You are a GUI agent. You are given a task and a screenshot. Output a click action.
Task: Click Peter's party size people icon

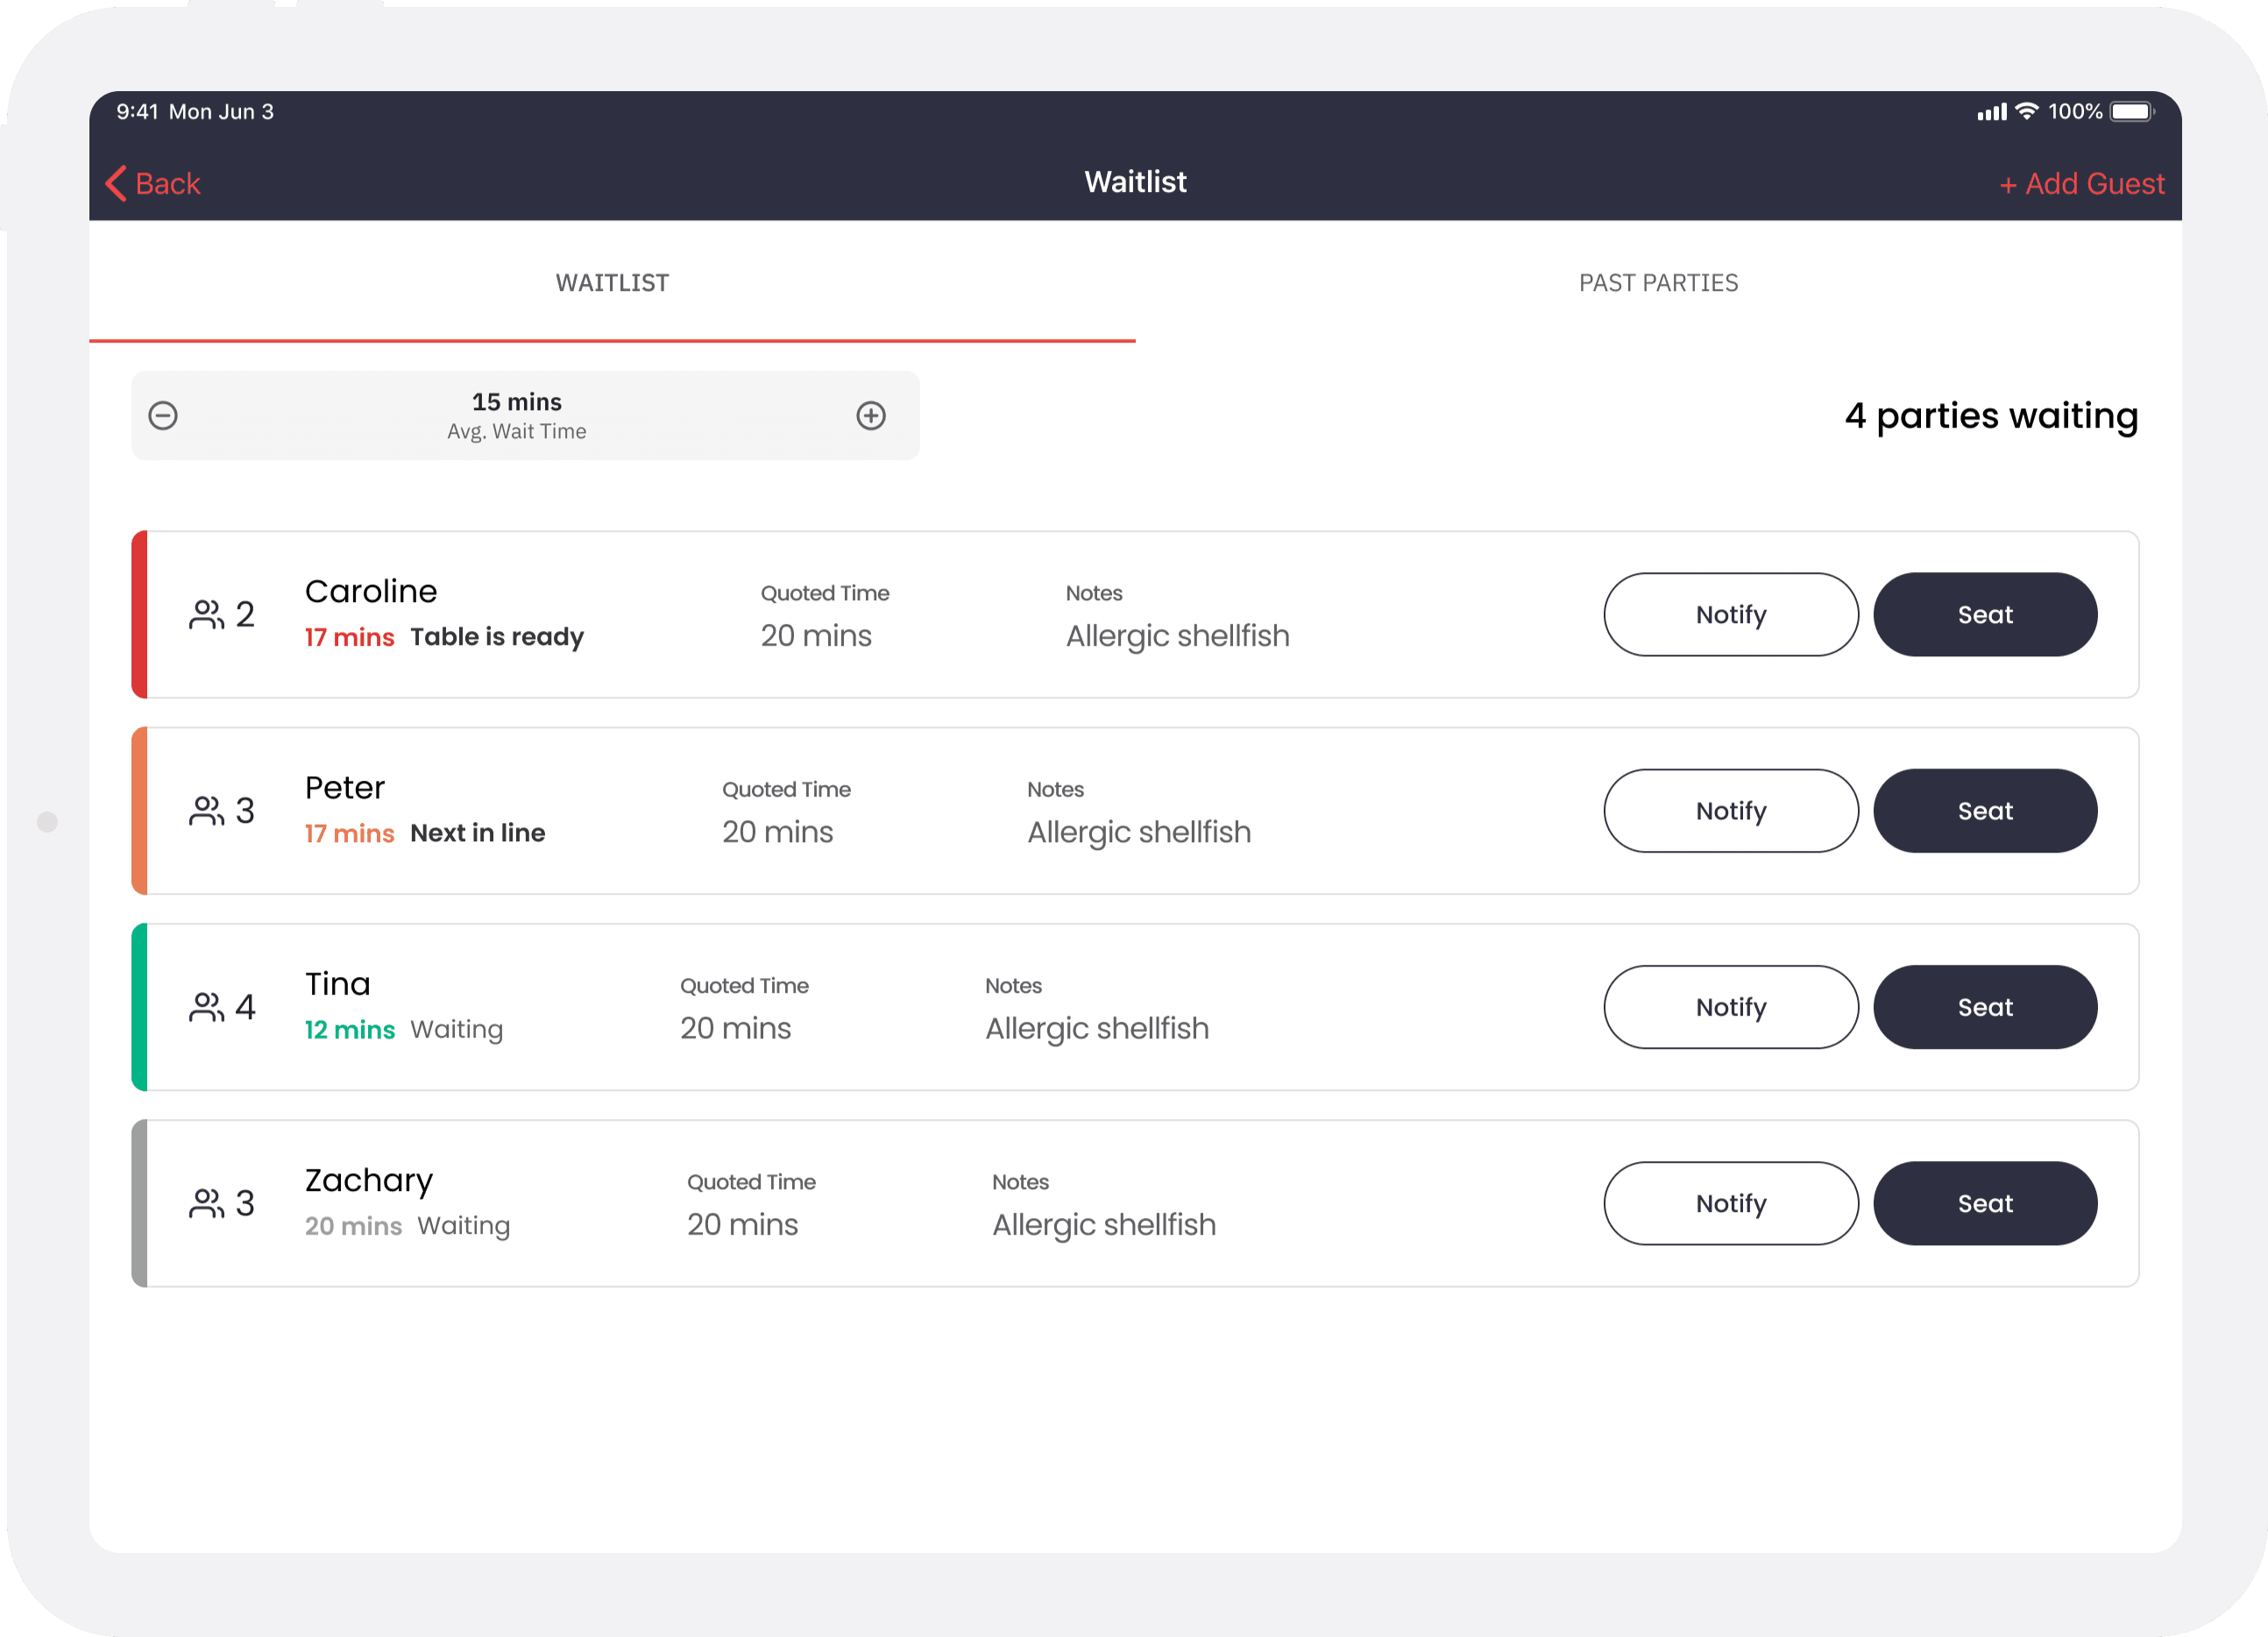(x=206, y=810)
